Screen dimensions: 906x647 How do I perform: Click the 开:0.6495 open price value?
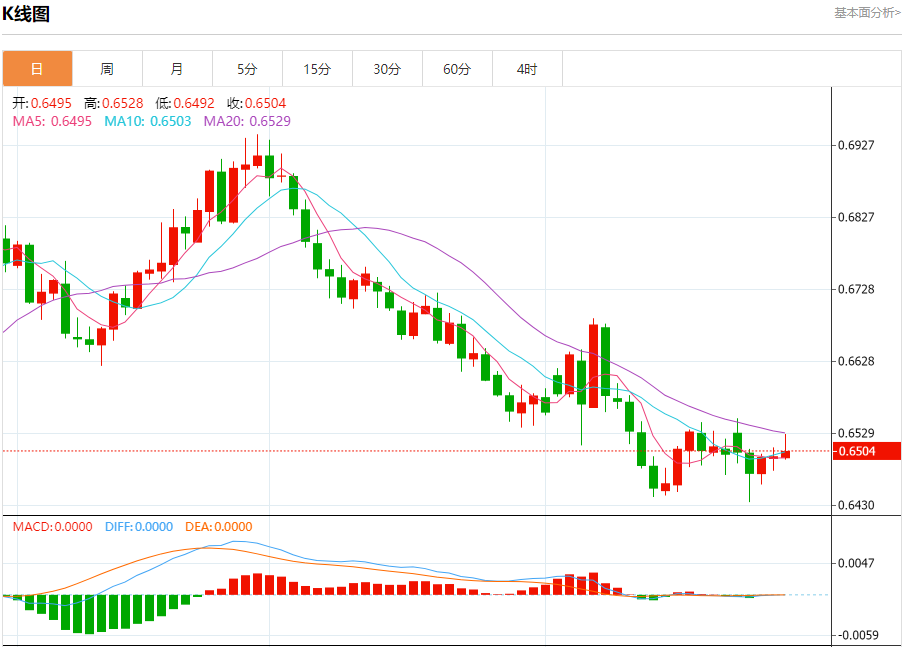coord(42,103)
